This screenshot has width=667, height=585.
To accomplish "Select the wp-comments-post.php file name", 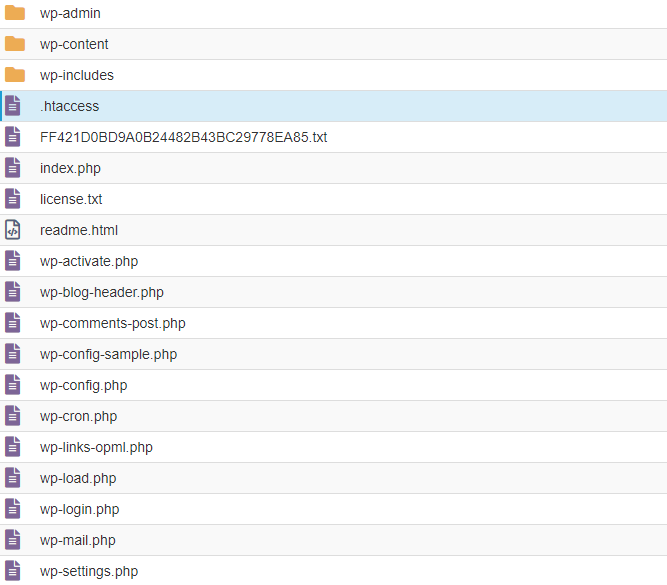I will [x=113, y=324].
